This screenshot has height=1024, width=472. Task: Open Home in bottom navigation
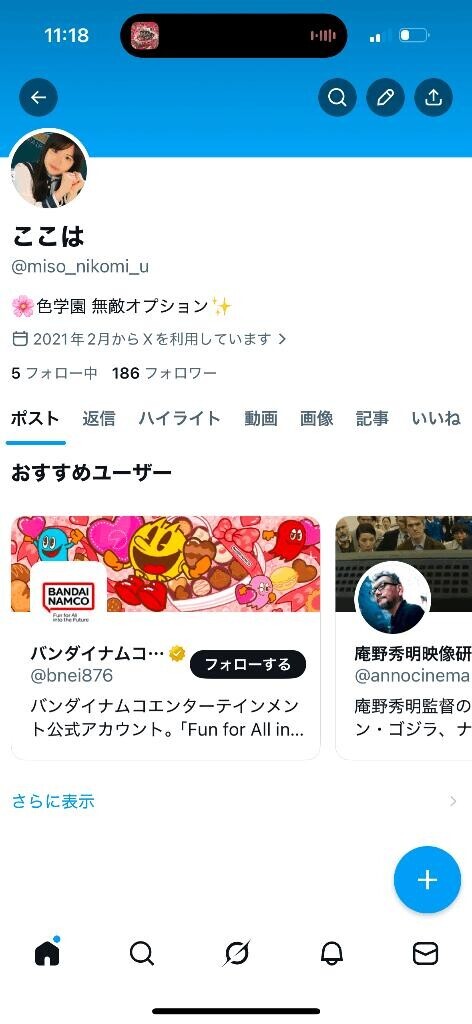coord(47,953)
